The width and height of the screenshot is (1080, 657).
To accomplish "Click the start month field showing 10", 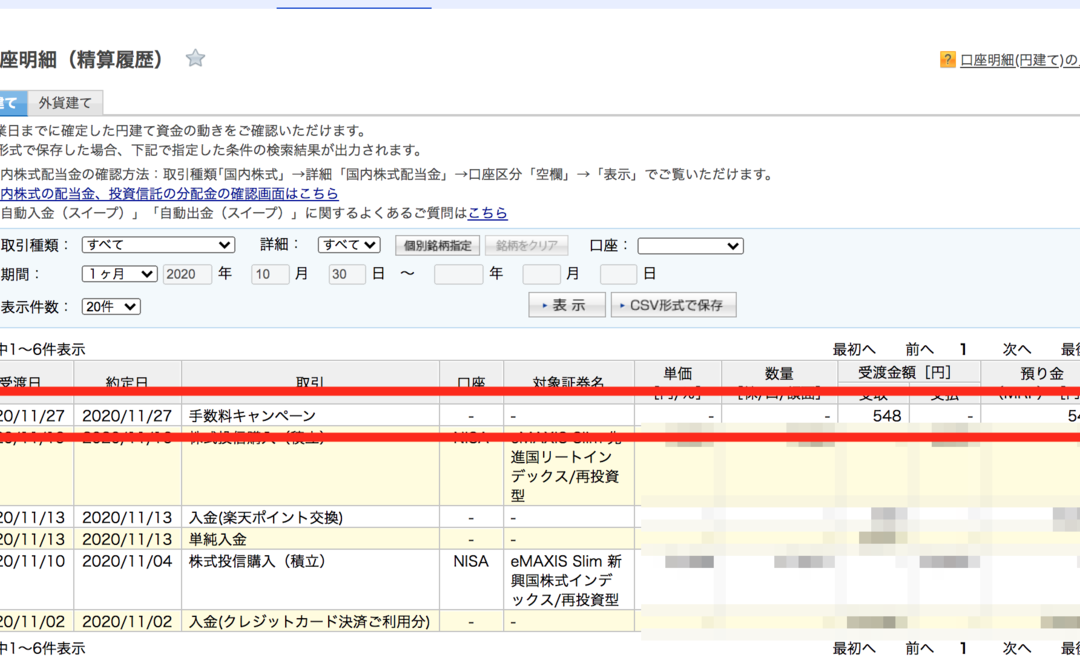I will click(269, 274).
